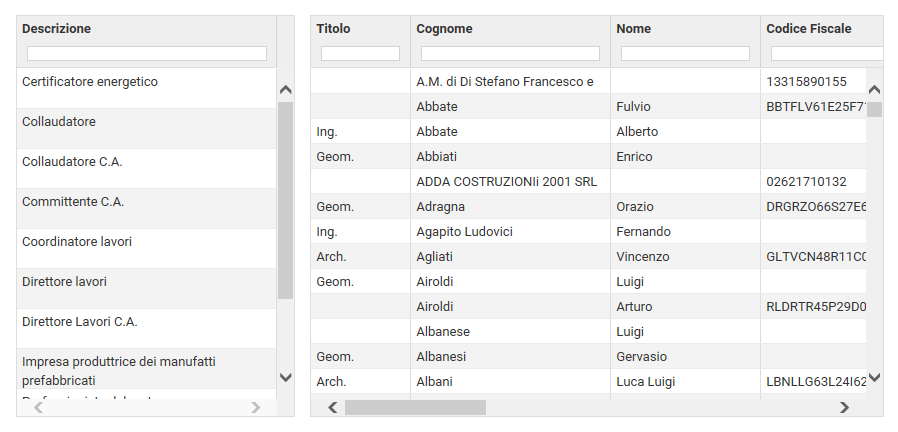
Task: Click the vertical scrollbar thumb of Descrizione list
Action: click(x=285, y=201)
